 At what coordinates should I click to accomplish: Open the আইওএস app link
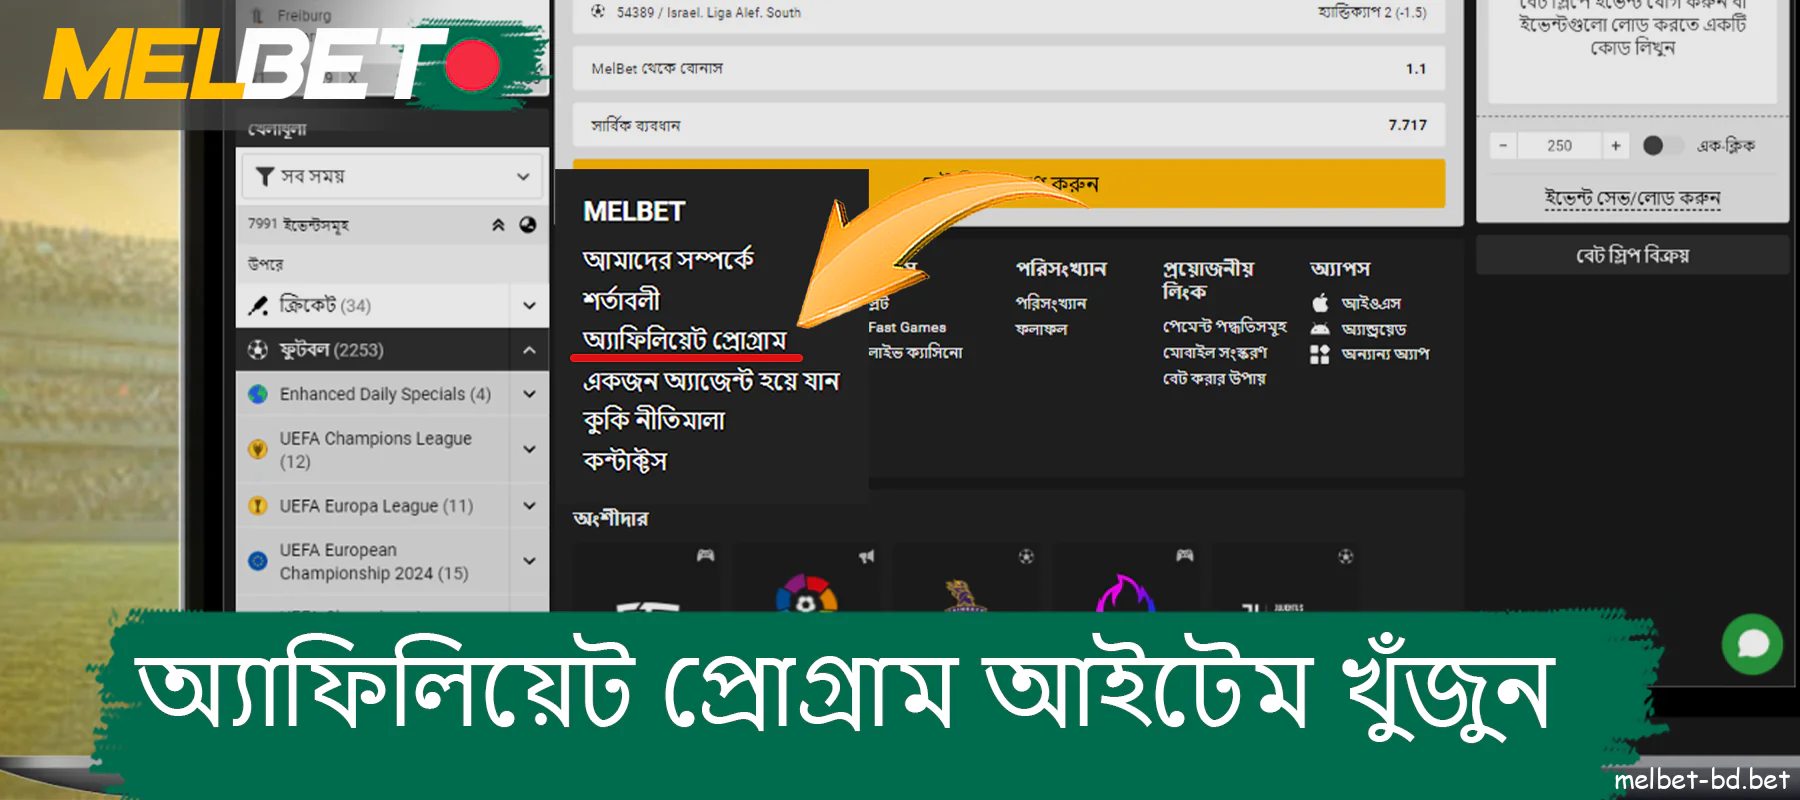pos(1371,303)
